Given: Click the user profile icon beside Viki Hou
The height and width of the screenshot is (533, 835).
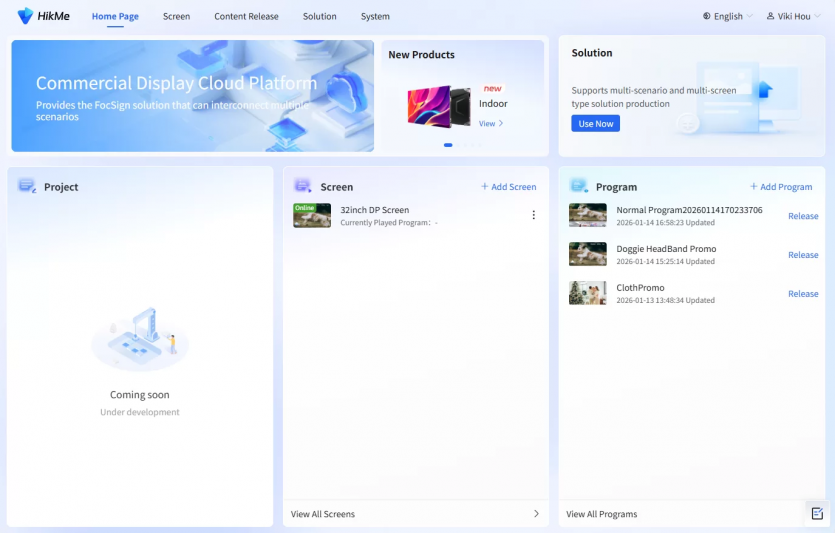Looking at the screenshot, I should 770,16.
